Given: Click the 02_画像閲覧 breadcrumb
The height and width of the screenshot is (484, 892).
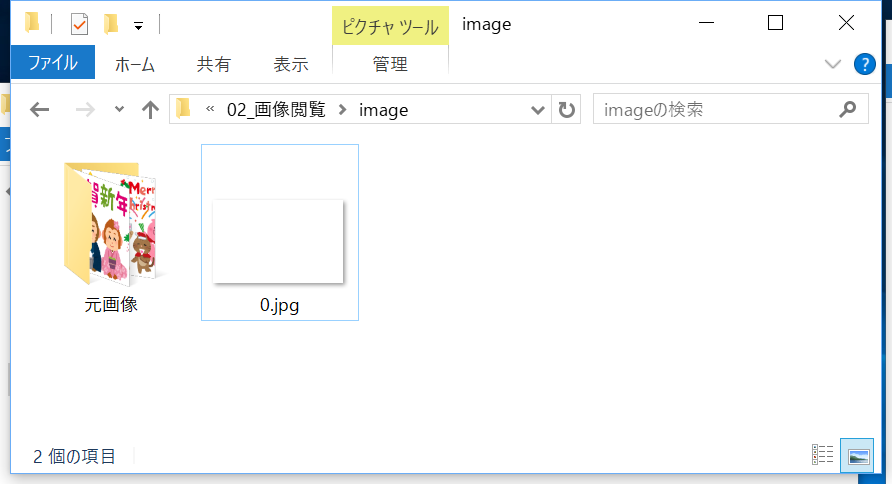Looking at the screenshot, I should pyautogui.click(x=276, y=110).
